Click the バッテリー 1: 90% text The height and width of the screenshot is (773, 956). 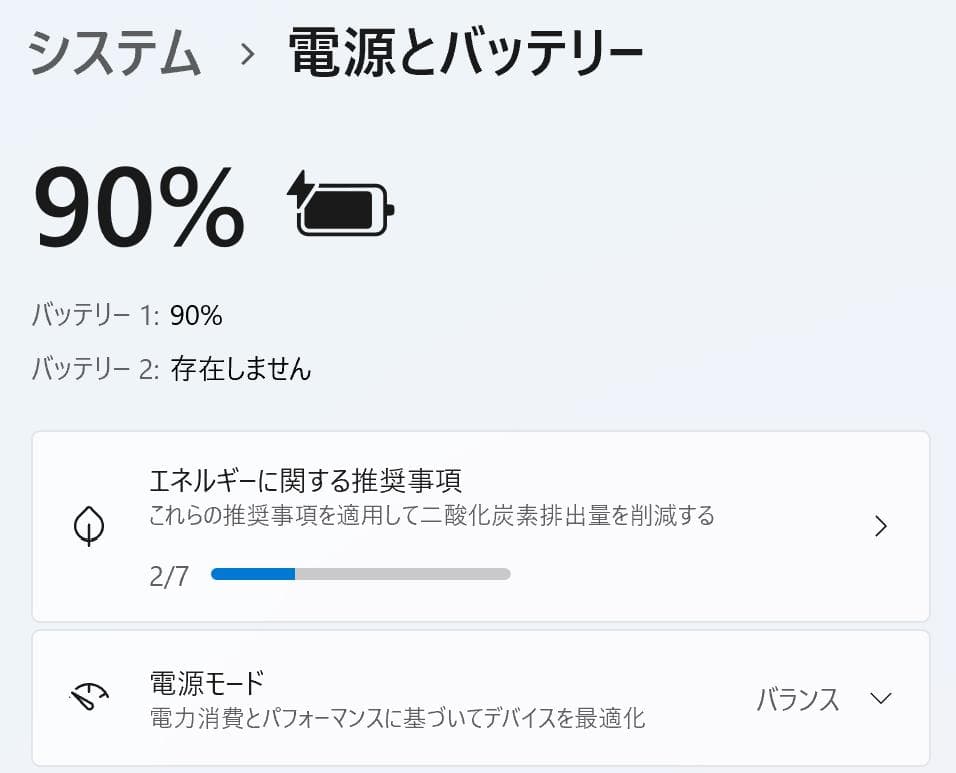click(x=127, y=314)
